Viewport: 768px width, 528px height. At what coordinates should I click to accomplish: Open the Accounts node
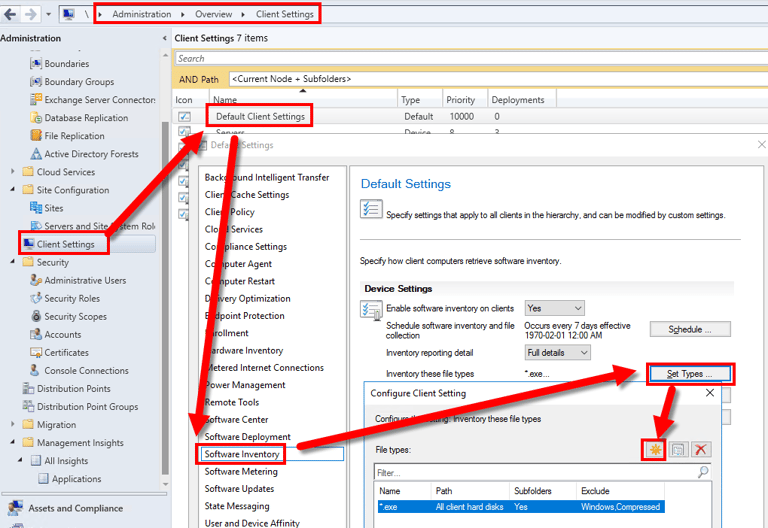coord(62,335)
